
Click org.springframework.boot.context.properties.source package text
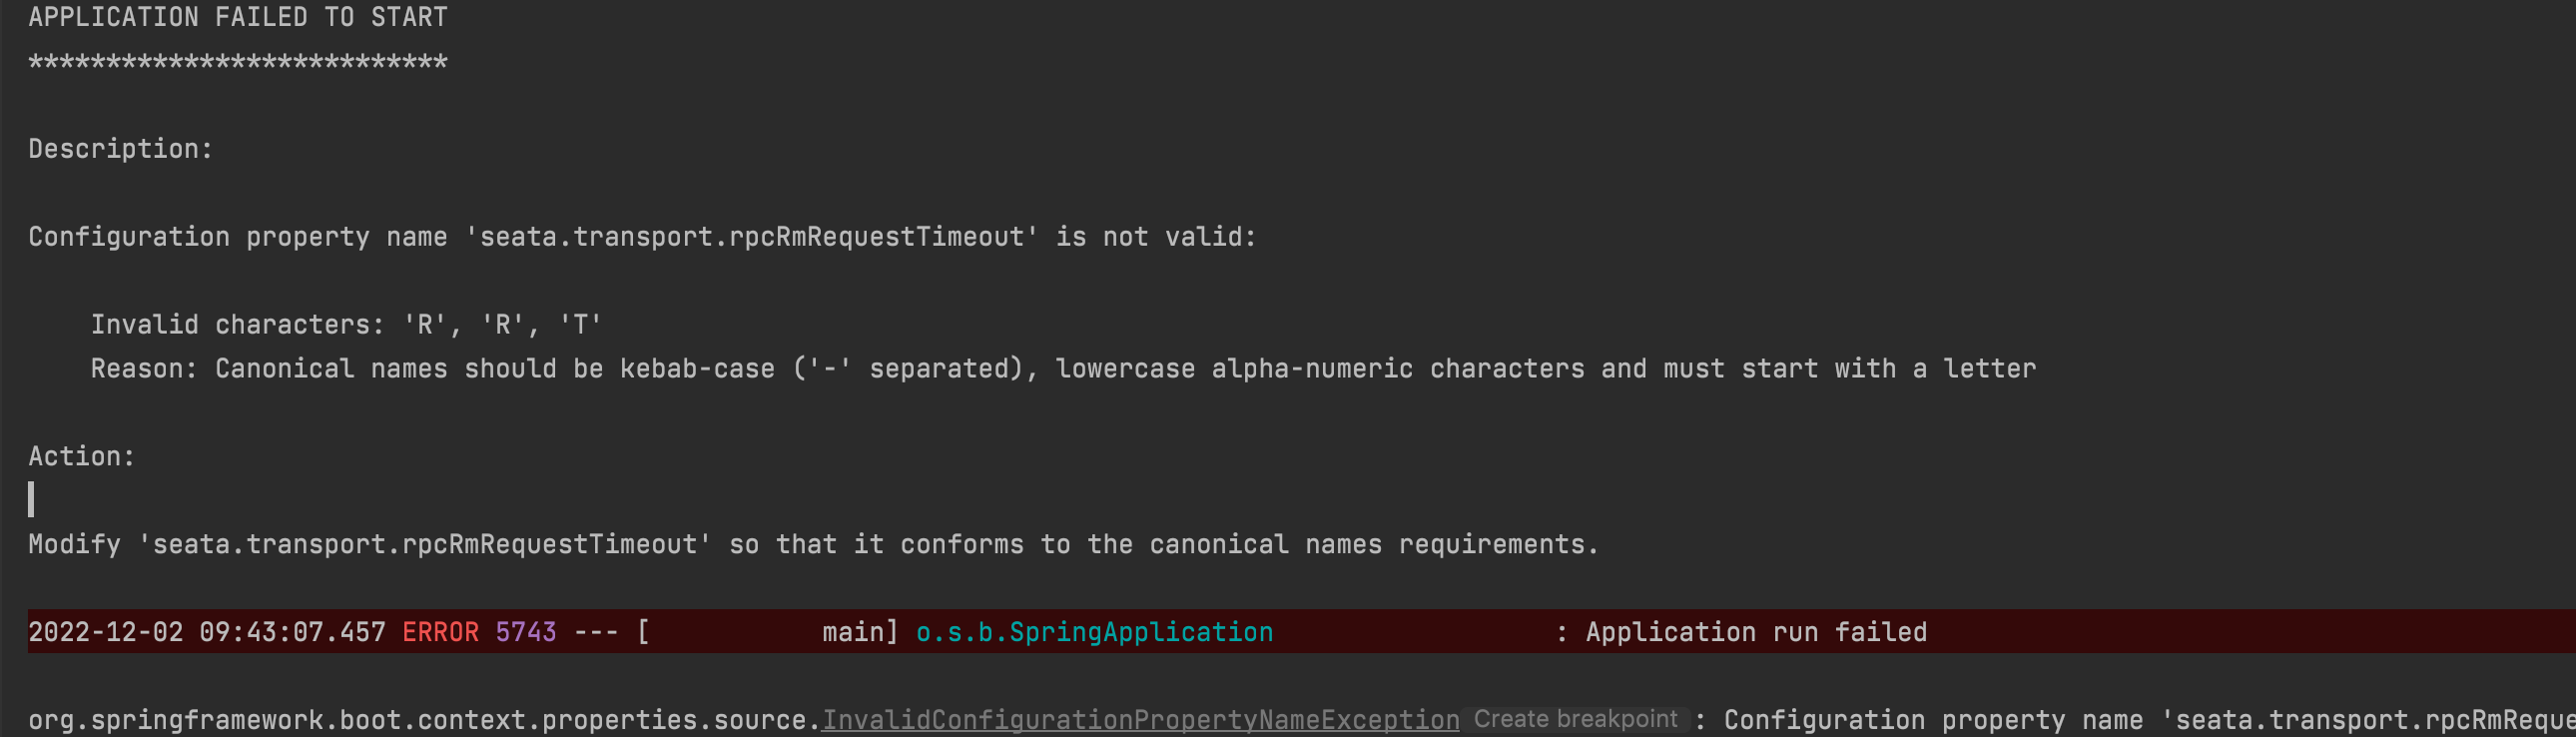click(x=424, y=720)
